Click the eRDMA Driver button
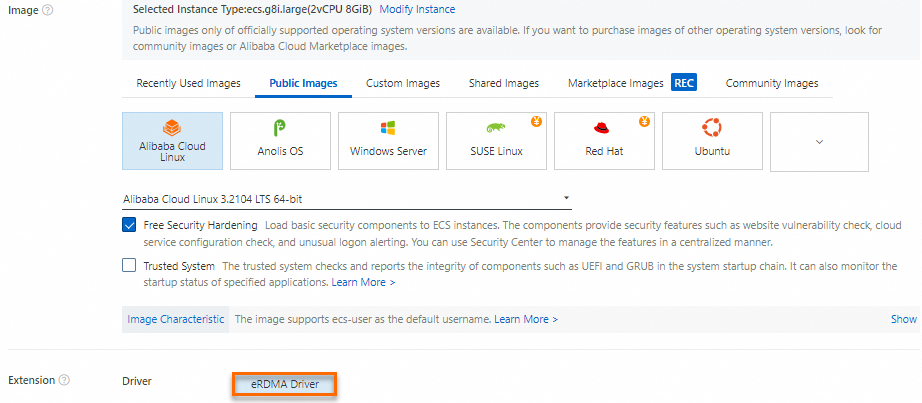Screen dimensions: 922x403 coord(285,384)
